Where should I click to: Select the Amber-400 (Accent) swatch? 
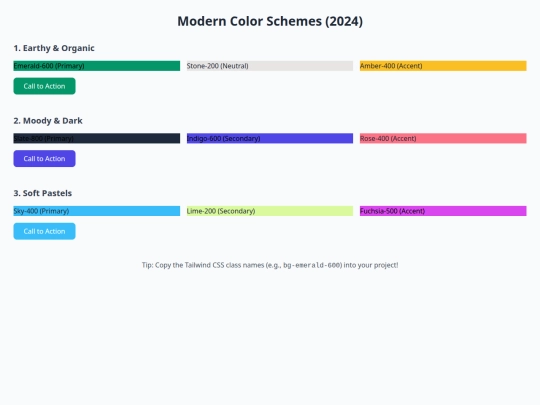coord(443,66)
